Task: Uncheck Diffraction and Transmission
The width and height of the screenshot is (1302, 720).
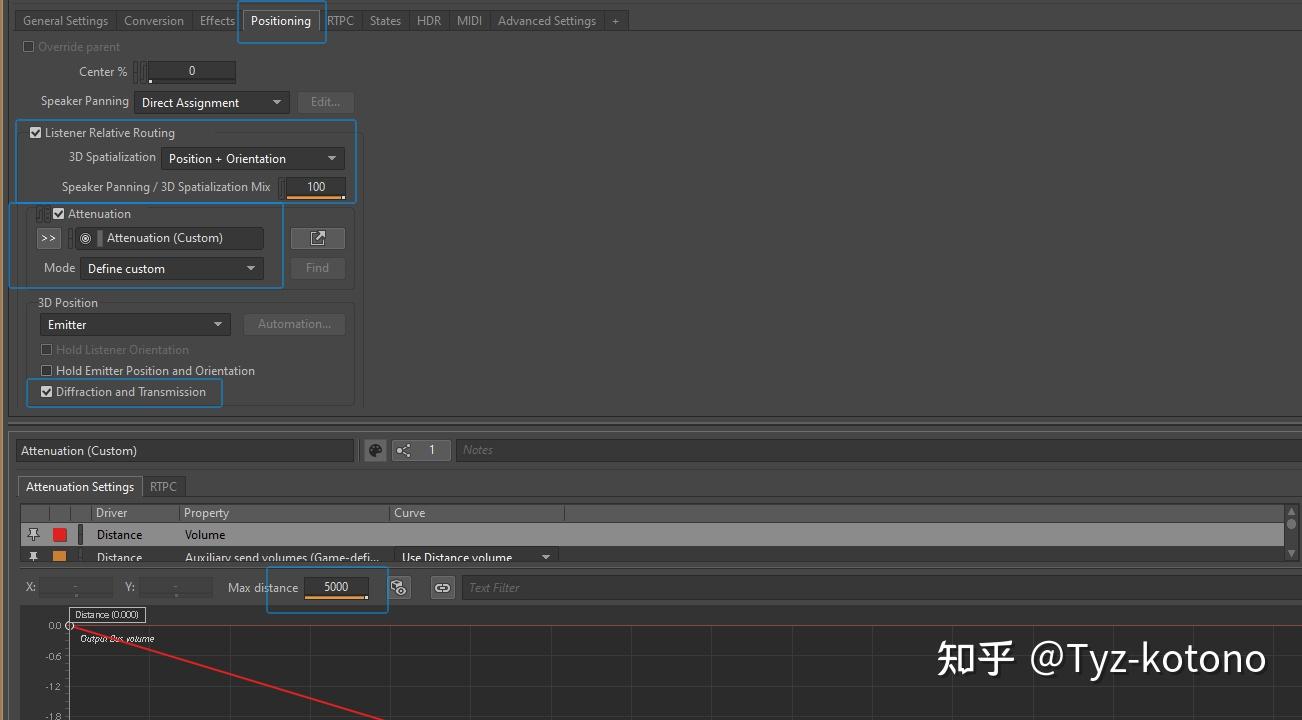Action: [46, 391]
